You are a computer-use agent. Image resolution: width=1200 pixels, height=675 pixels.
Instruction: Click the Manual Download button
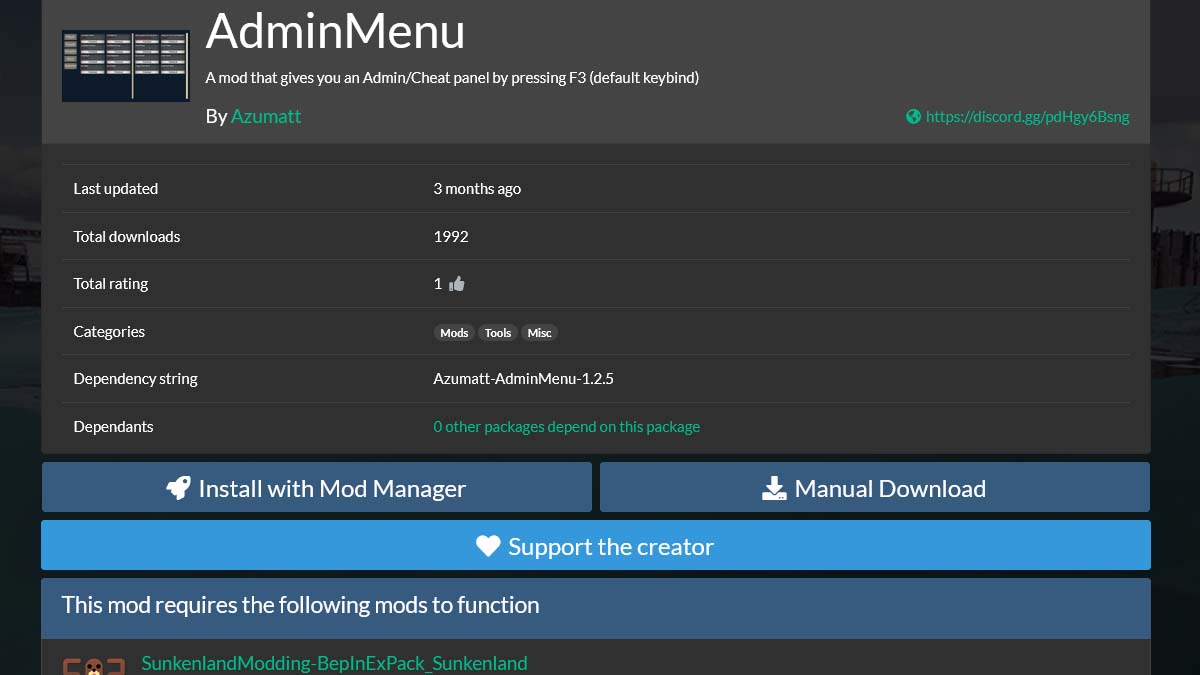click(x=874, y=488)
